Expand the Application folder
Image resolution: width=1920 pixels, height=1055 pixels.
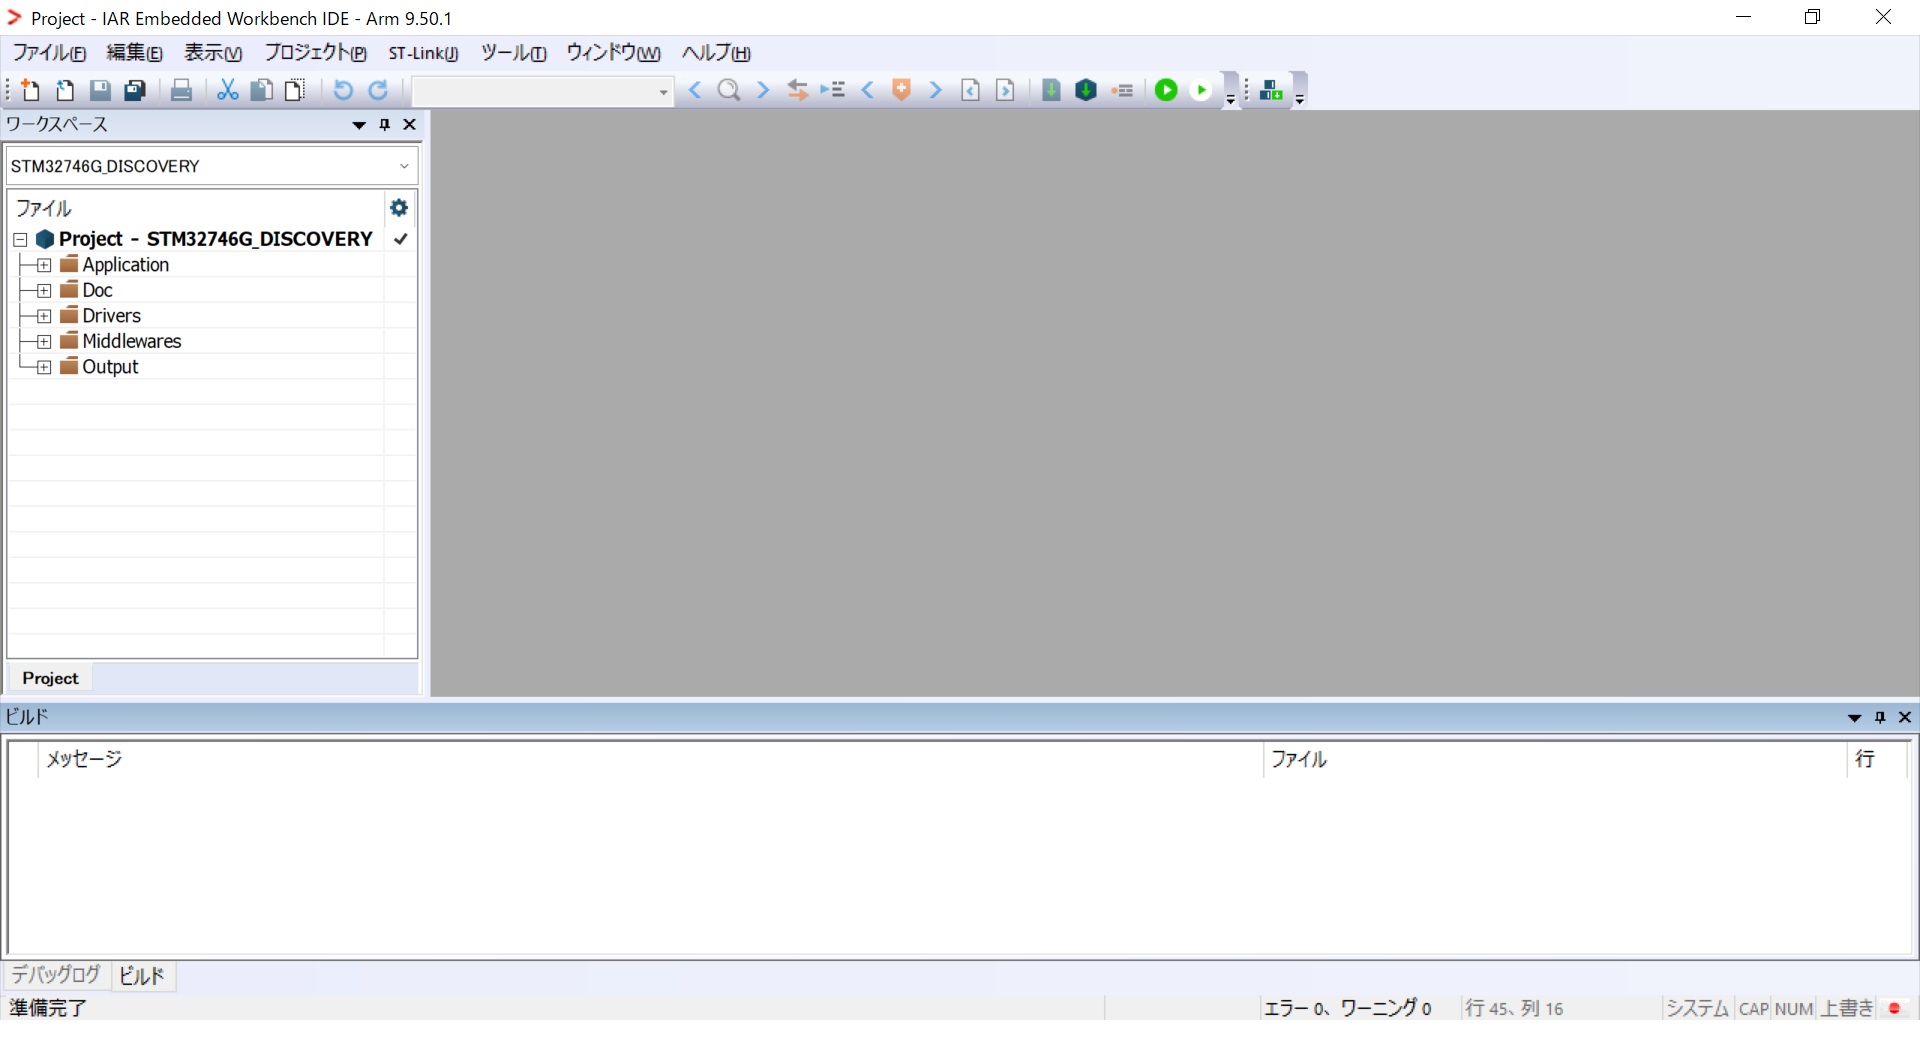pos(44,265)
